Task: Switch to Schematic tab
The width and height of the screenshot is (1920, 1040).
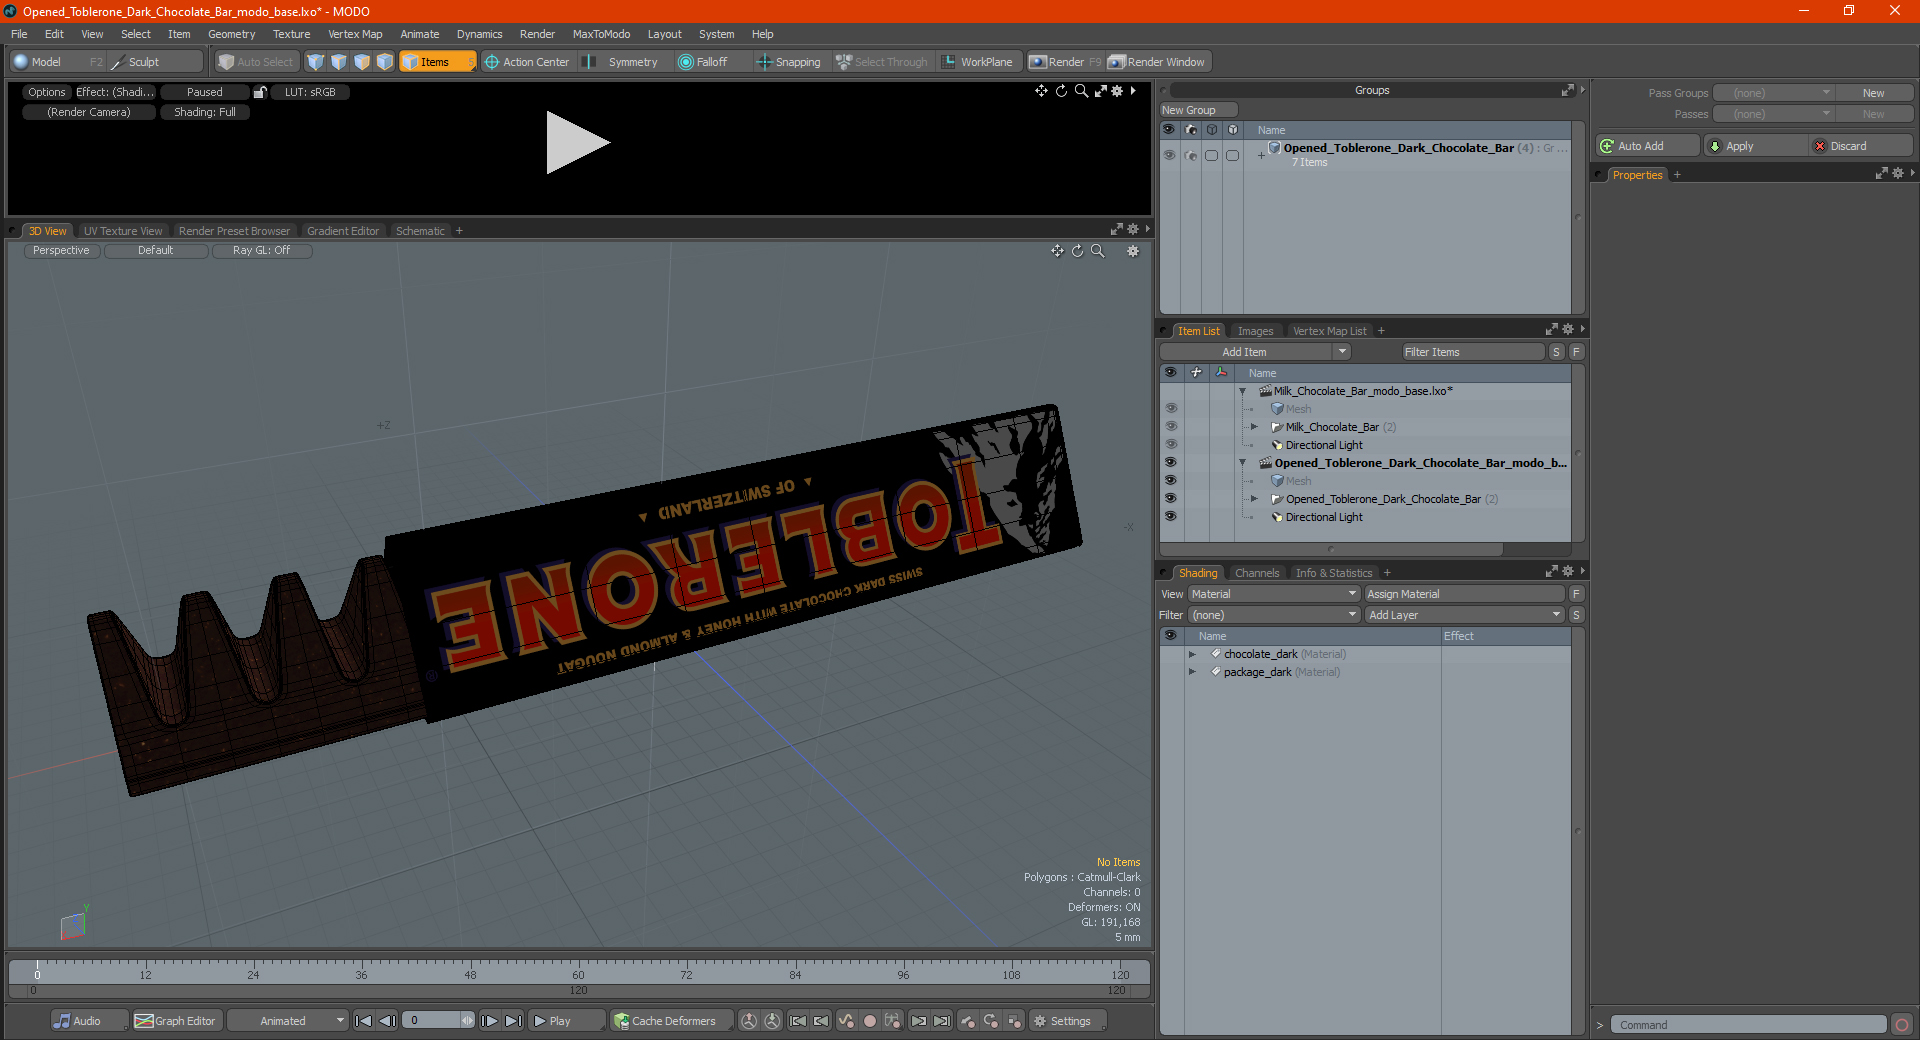Action: (x=420, y=231)
